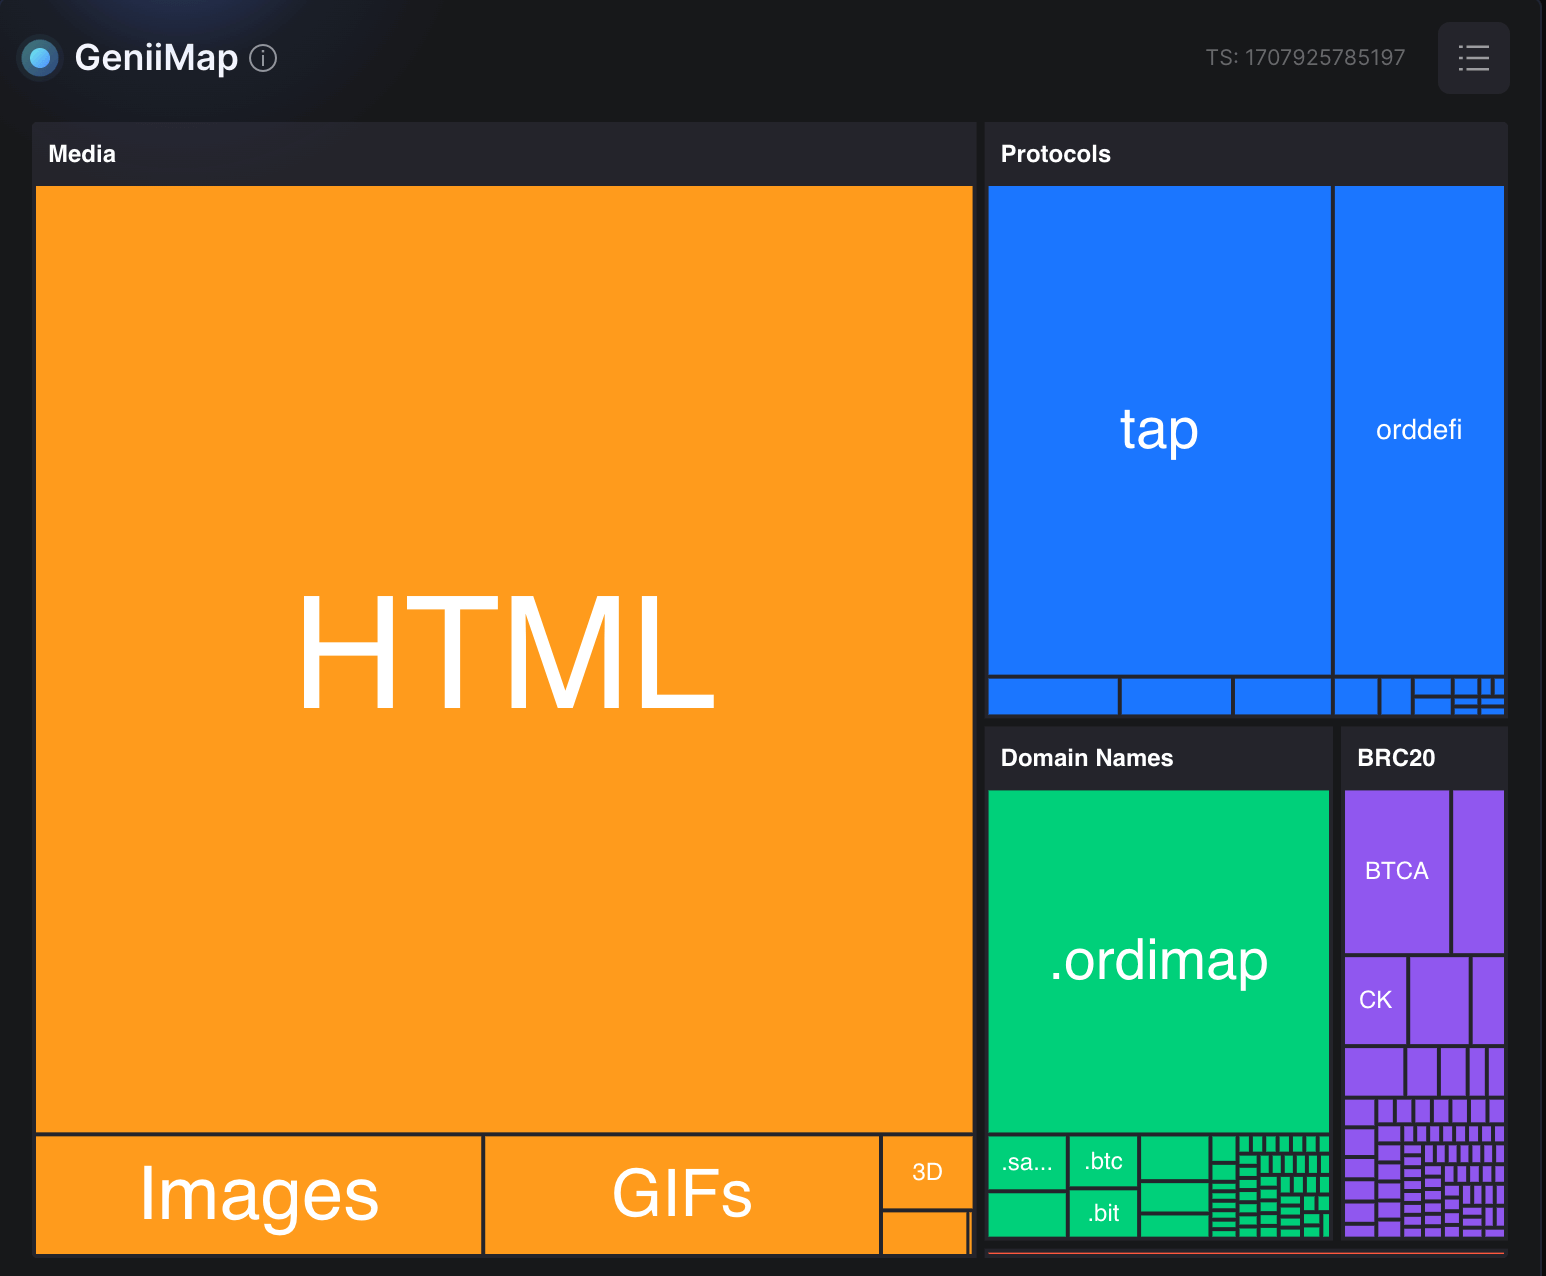Click the Media section header
1546x1276 pixels.
coord(82,154)
